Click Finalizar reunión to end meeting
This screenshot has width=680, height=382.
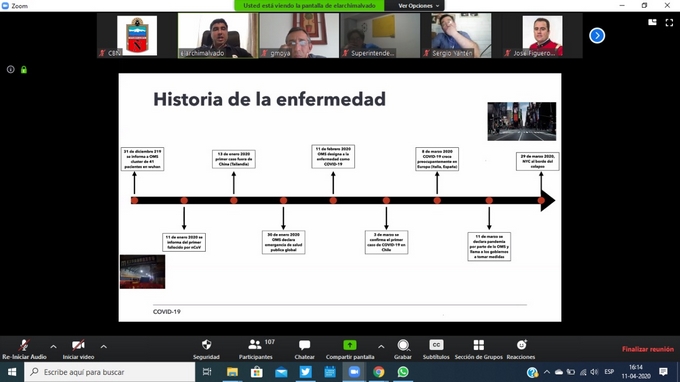click(x=647, y=349)
